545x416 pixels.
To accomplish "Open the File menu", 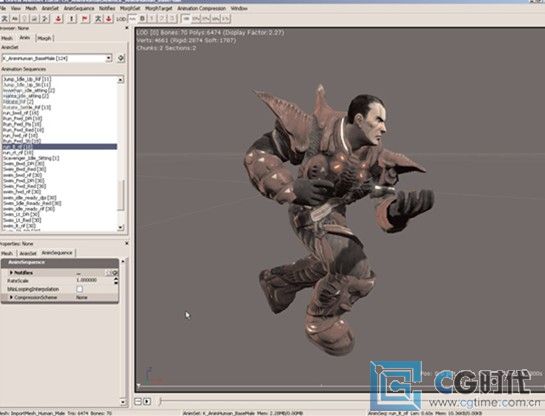I will coord(3,8).
